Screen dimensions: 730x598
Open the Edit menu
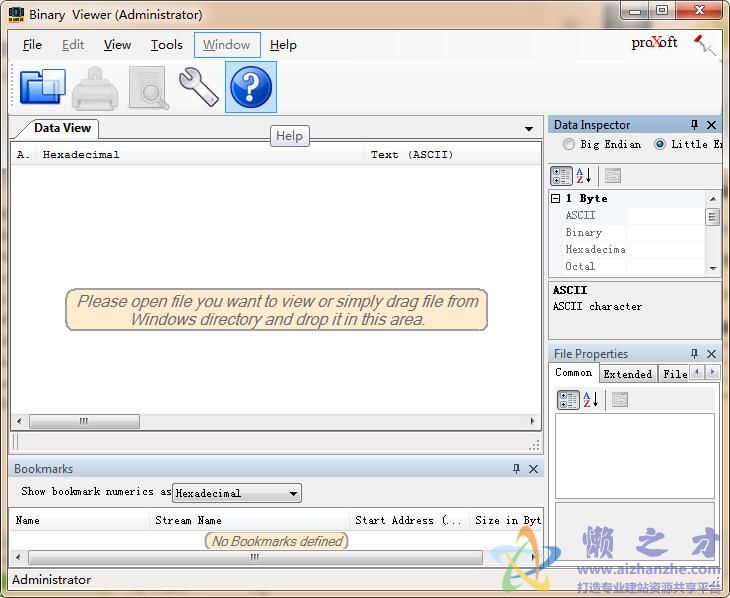point(73,45)
